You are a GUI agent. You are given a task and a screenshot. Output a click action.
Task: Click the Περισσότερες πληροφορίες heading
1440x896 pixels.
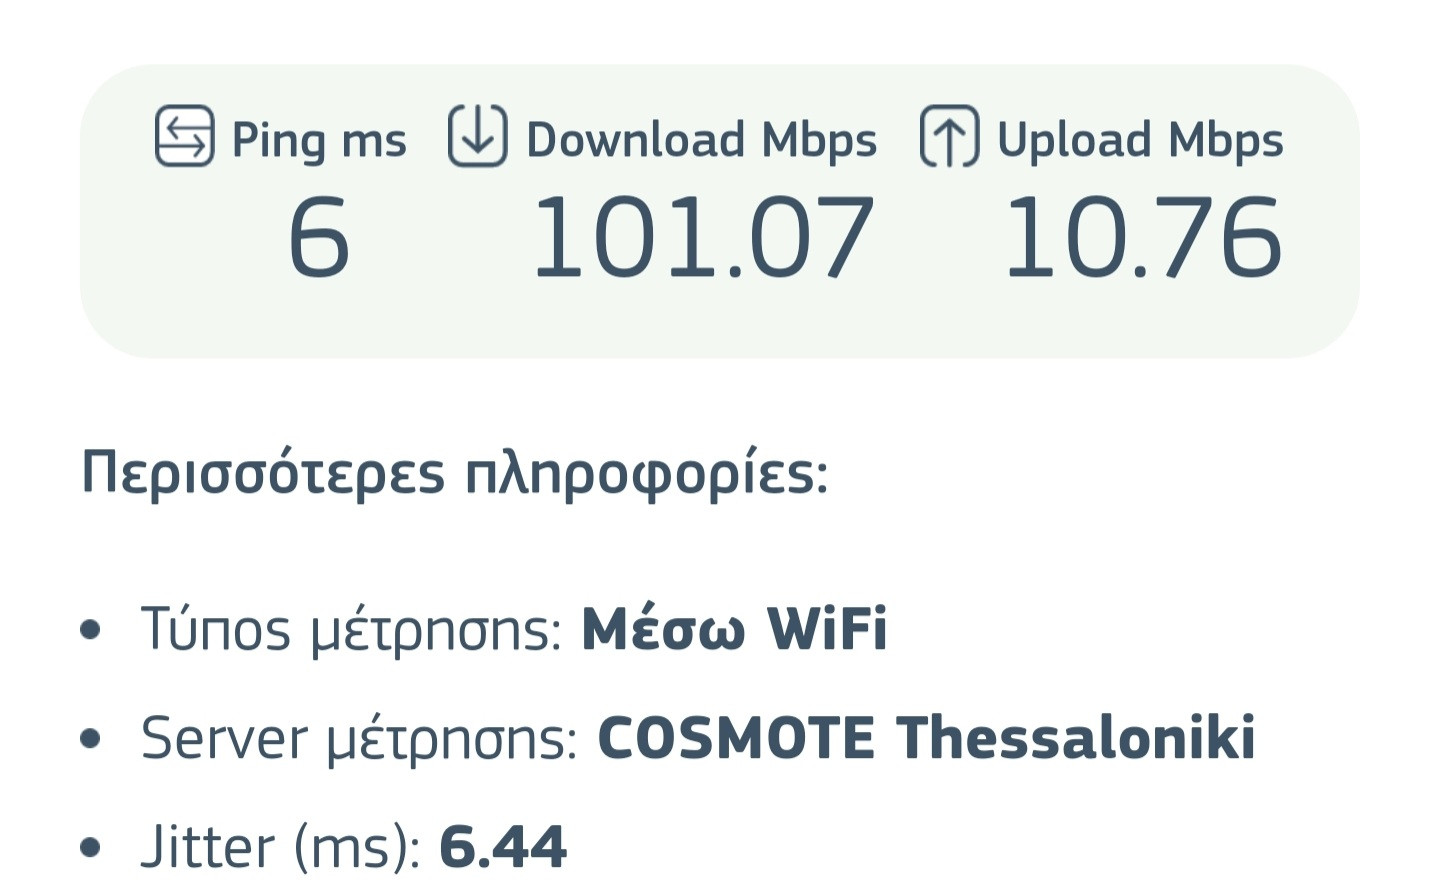pos(454,473)
